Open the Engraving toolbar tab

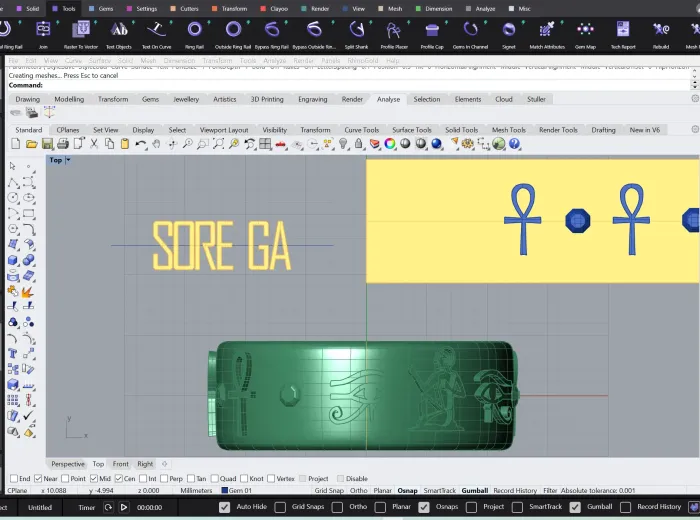click(312, 99)
